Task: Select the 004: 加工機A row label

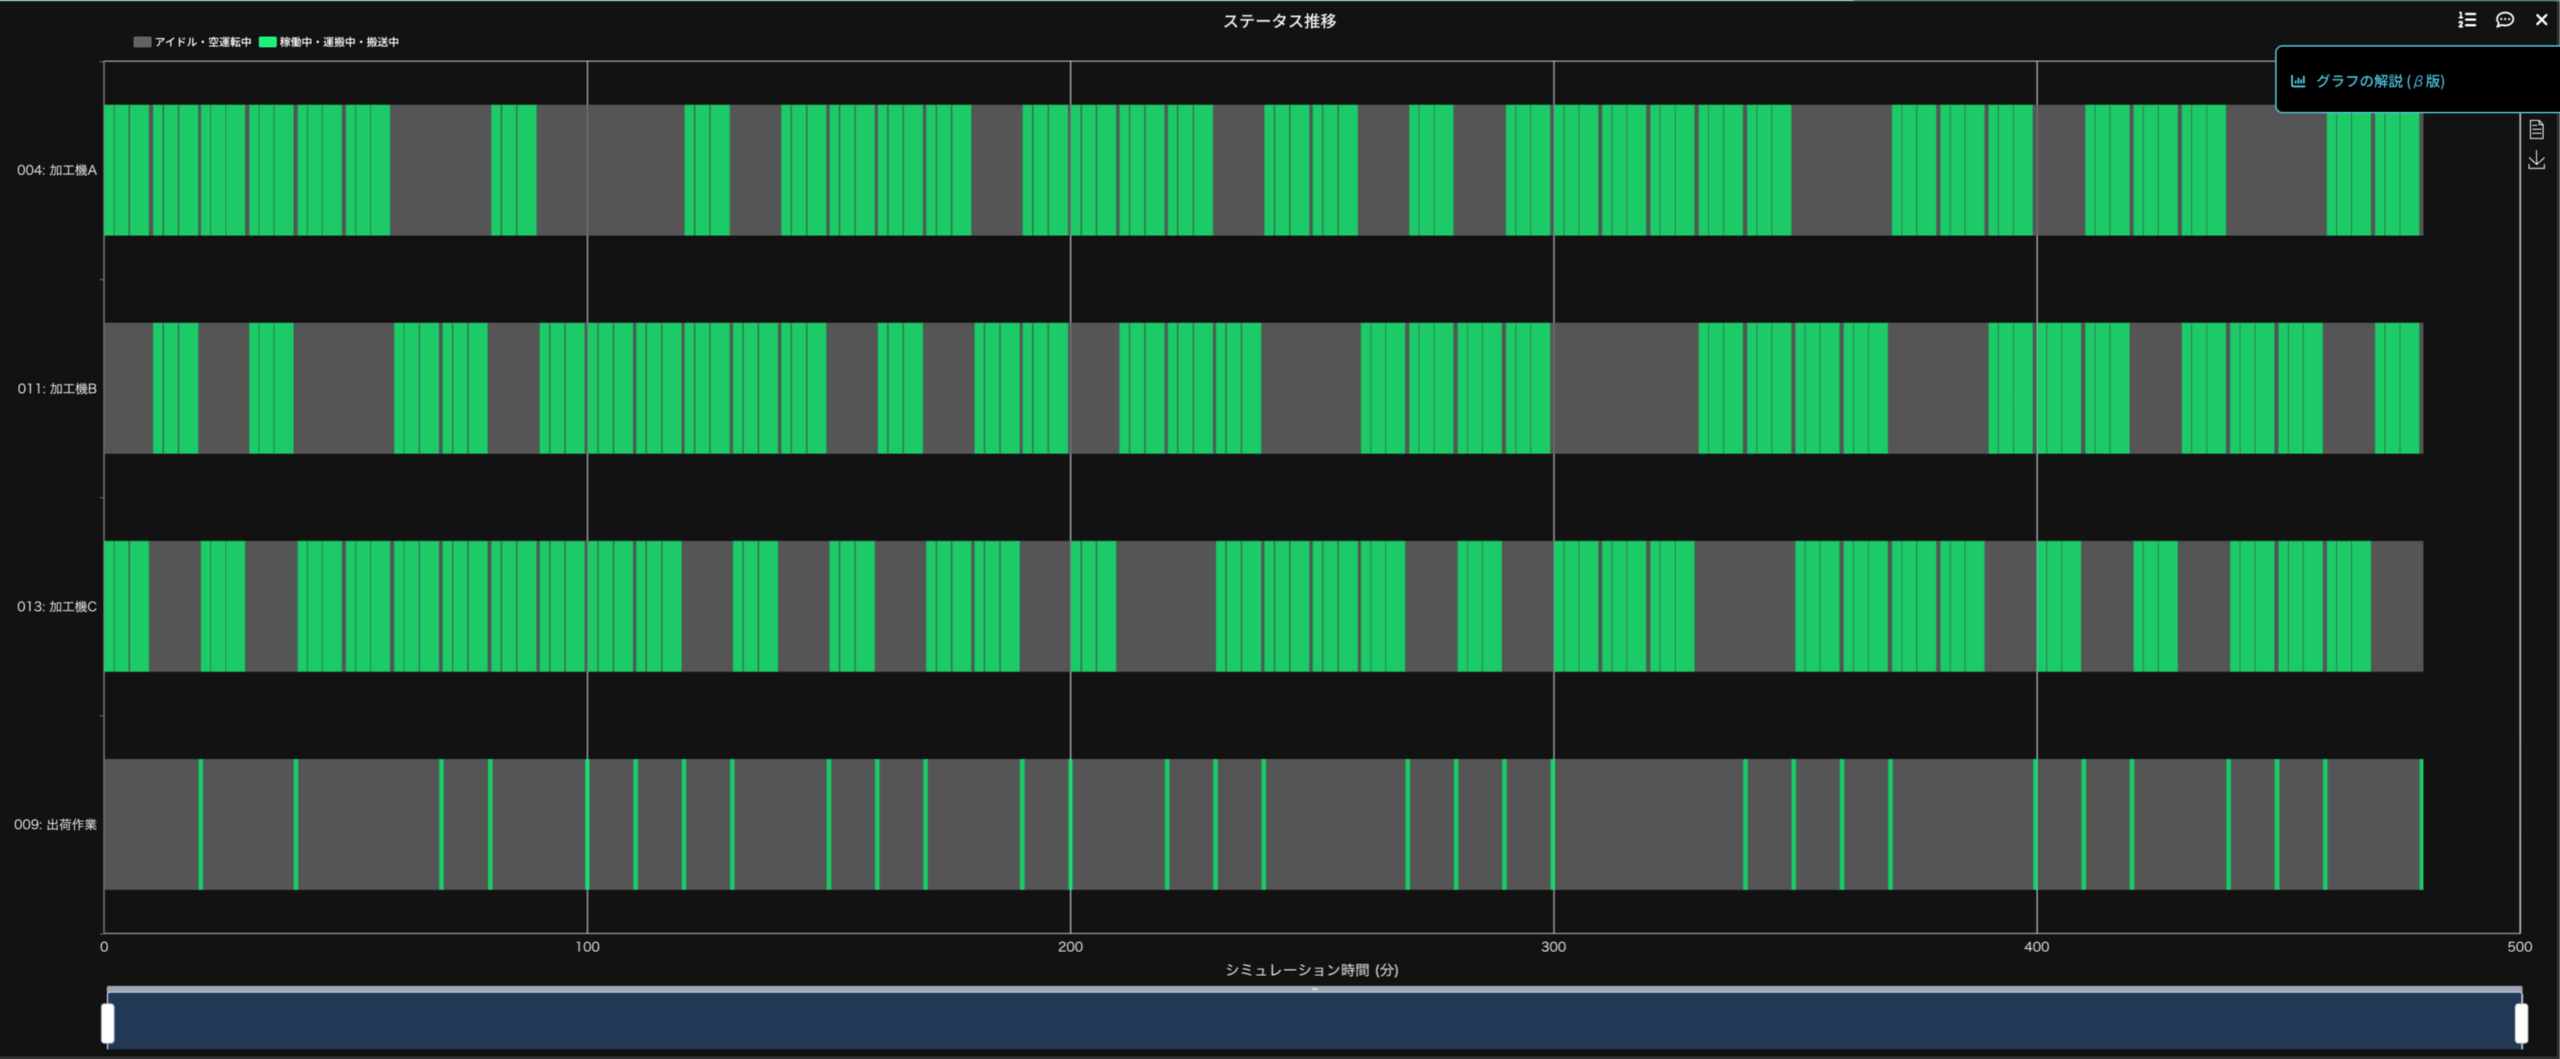Action: pos(57,170)
